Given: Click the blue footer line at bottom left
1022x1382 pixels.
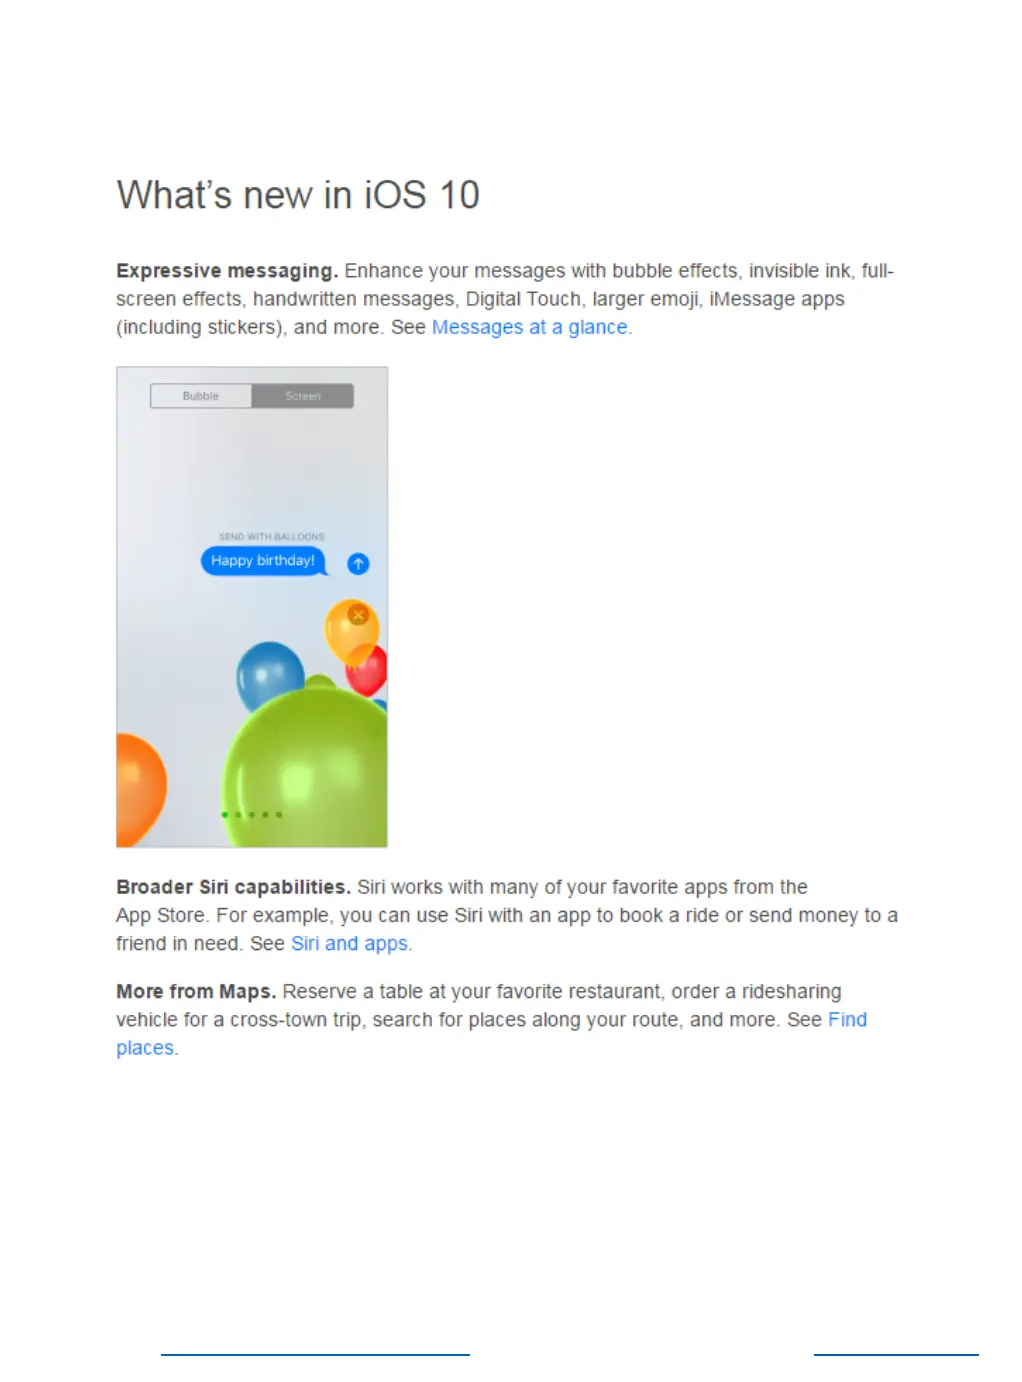Looking at the screenshot, I should [315, 1355].
